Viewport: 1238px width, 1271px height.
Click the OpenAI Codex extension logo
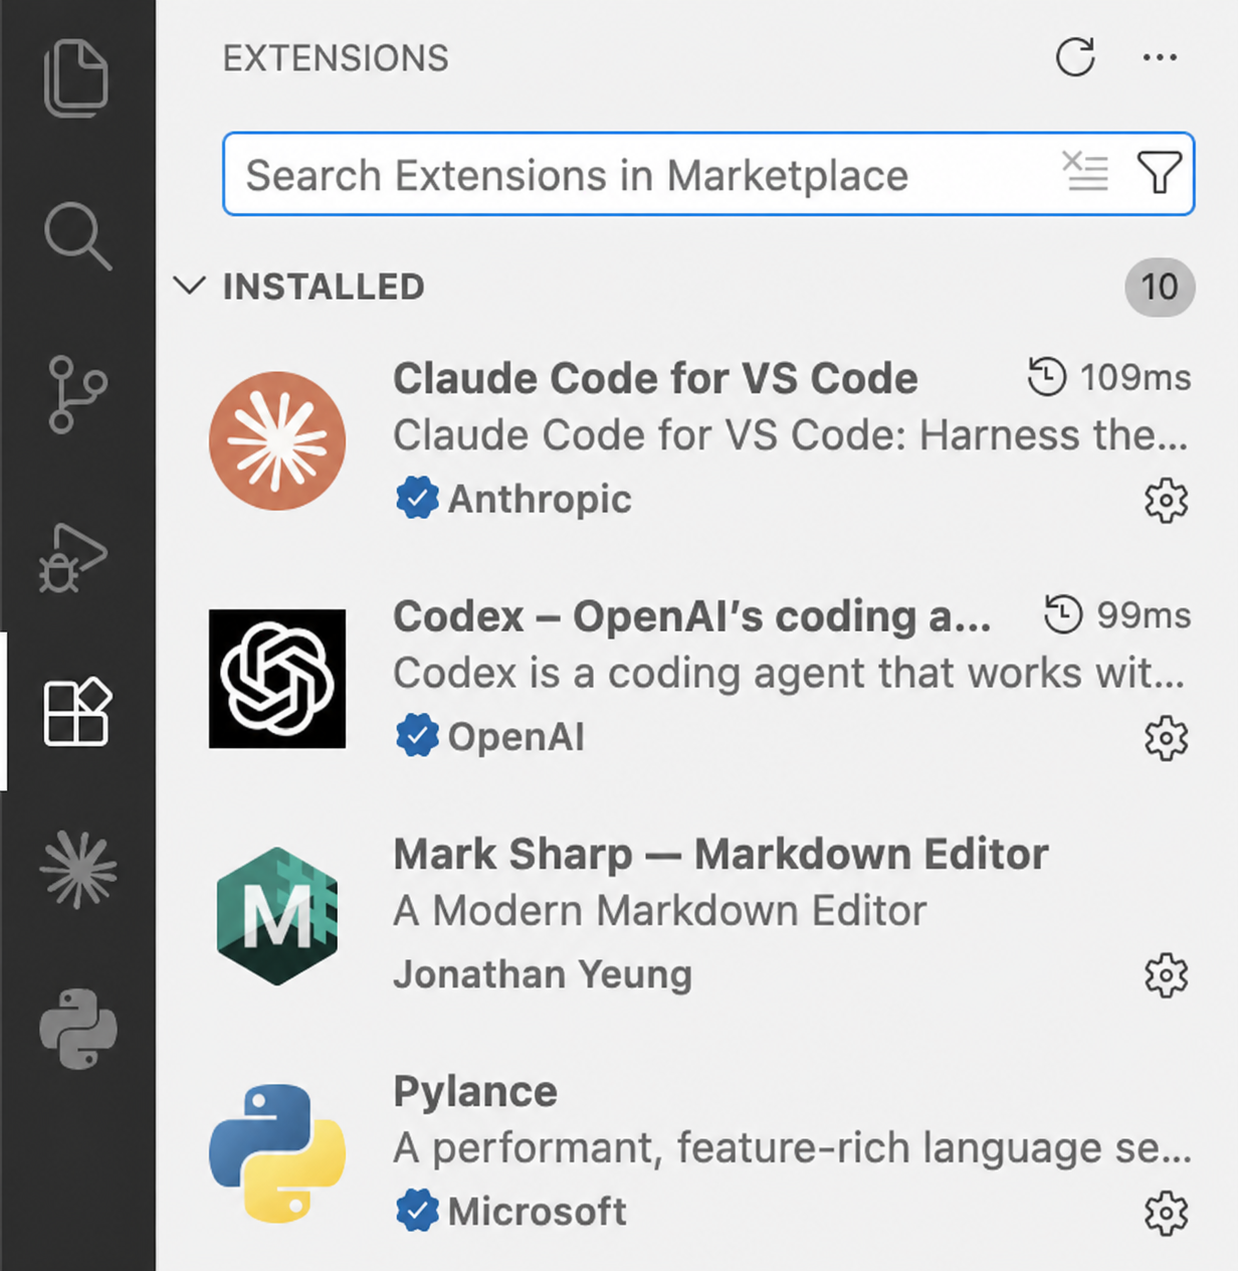pos(277,678)
